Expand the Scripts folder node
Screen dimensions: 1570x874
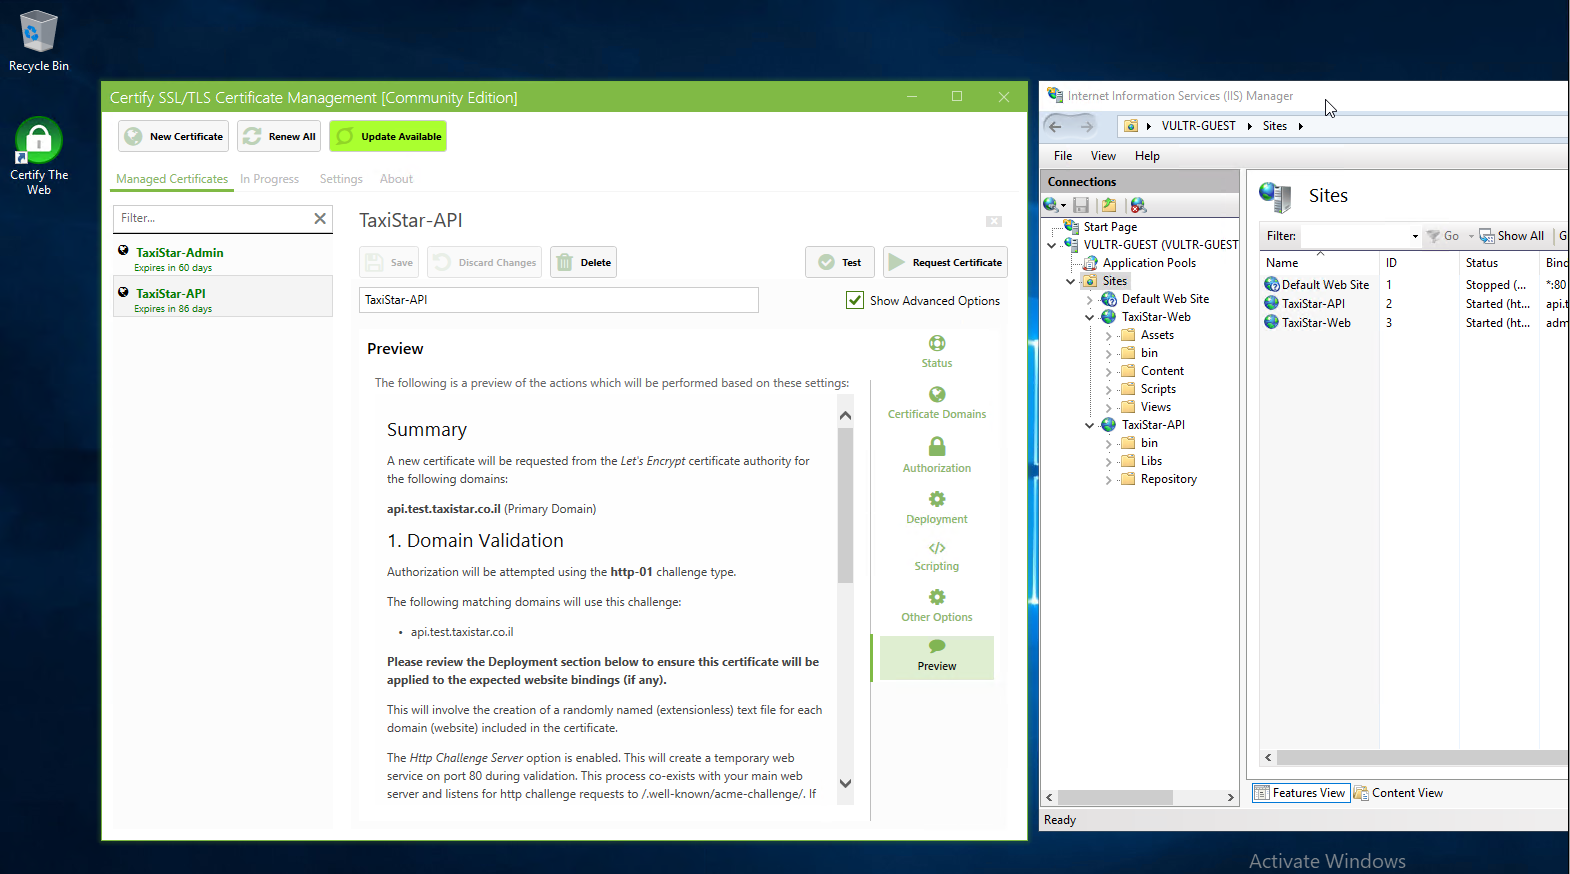pyautogui.click(x=1109, y=389)
